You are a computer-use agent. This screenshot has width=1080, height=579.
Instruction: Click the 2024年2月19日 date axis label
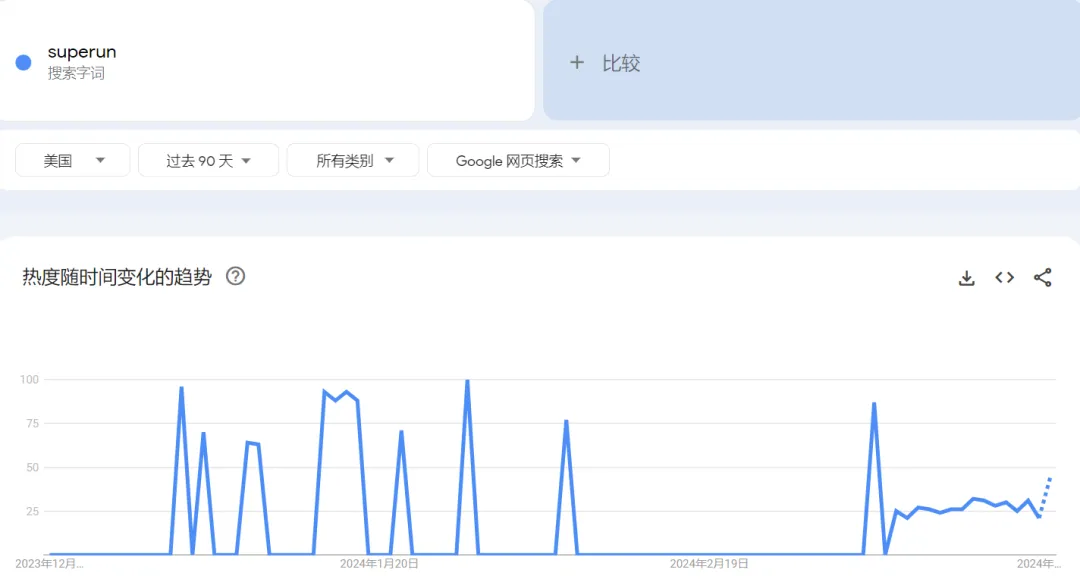click(708, 564)
